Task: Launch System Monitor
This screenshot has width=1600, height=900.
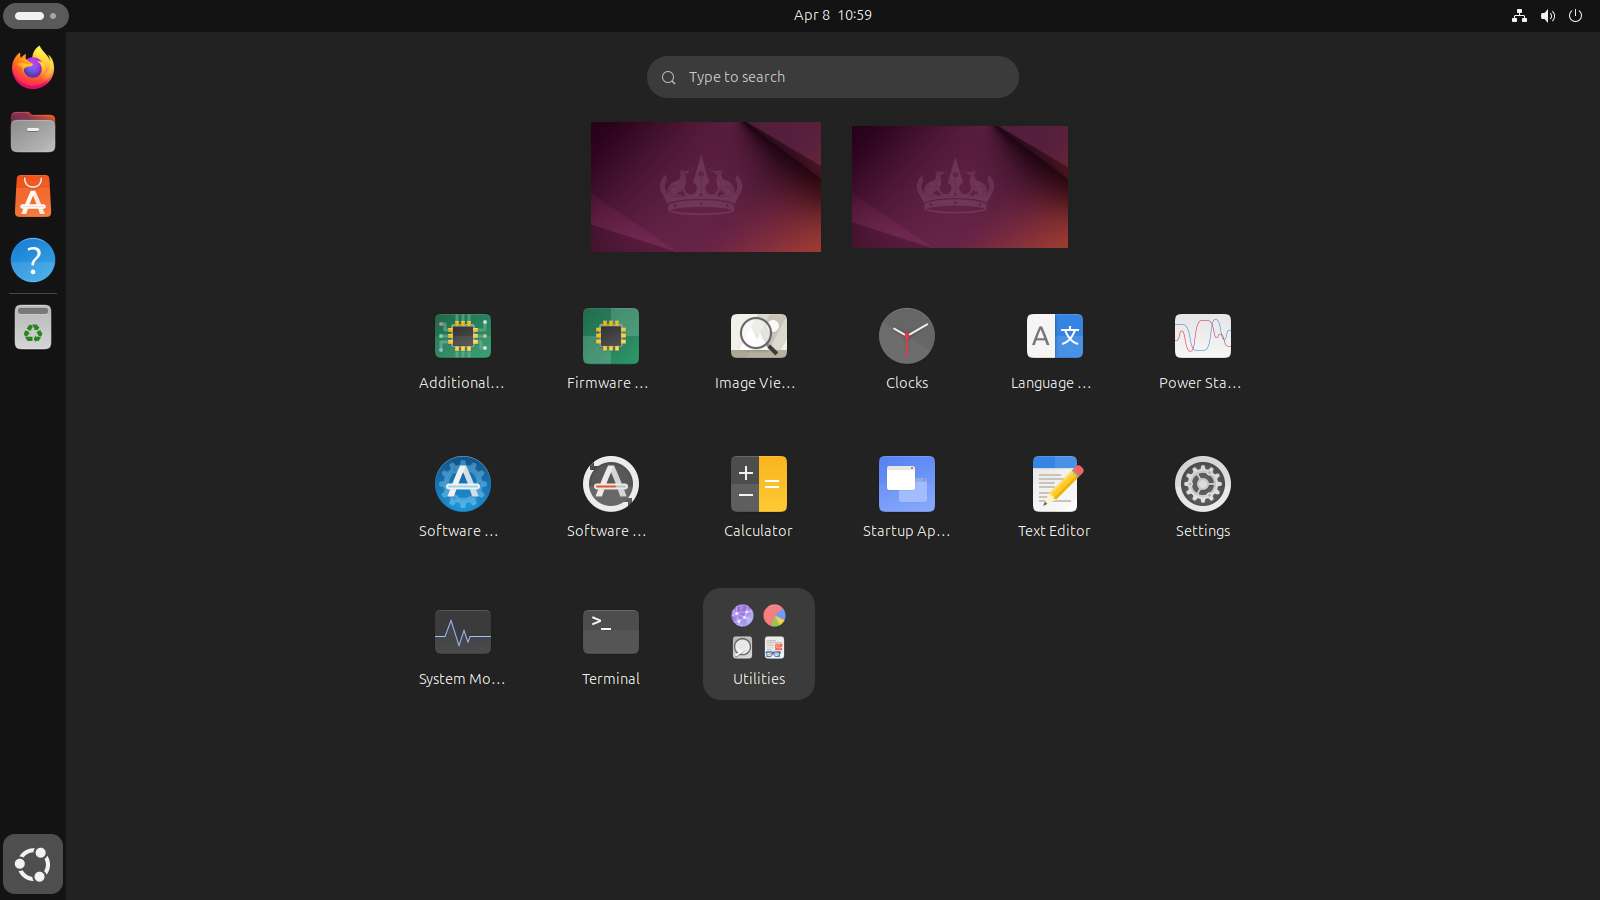Action: (462, 645)
